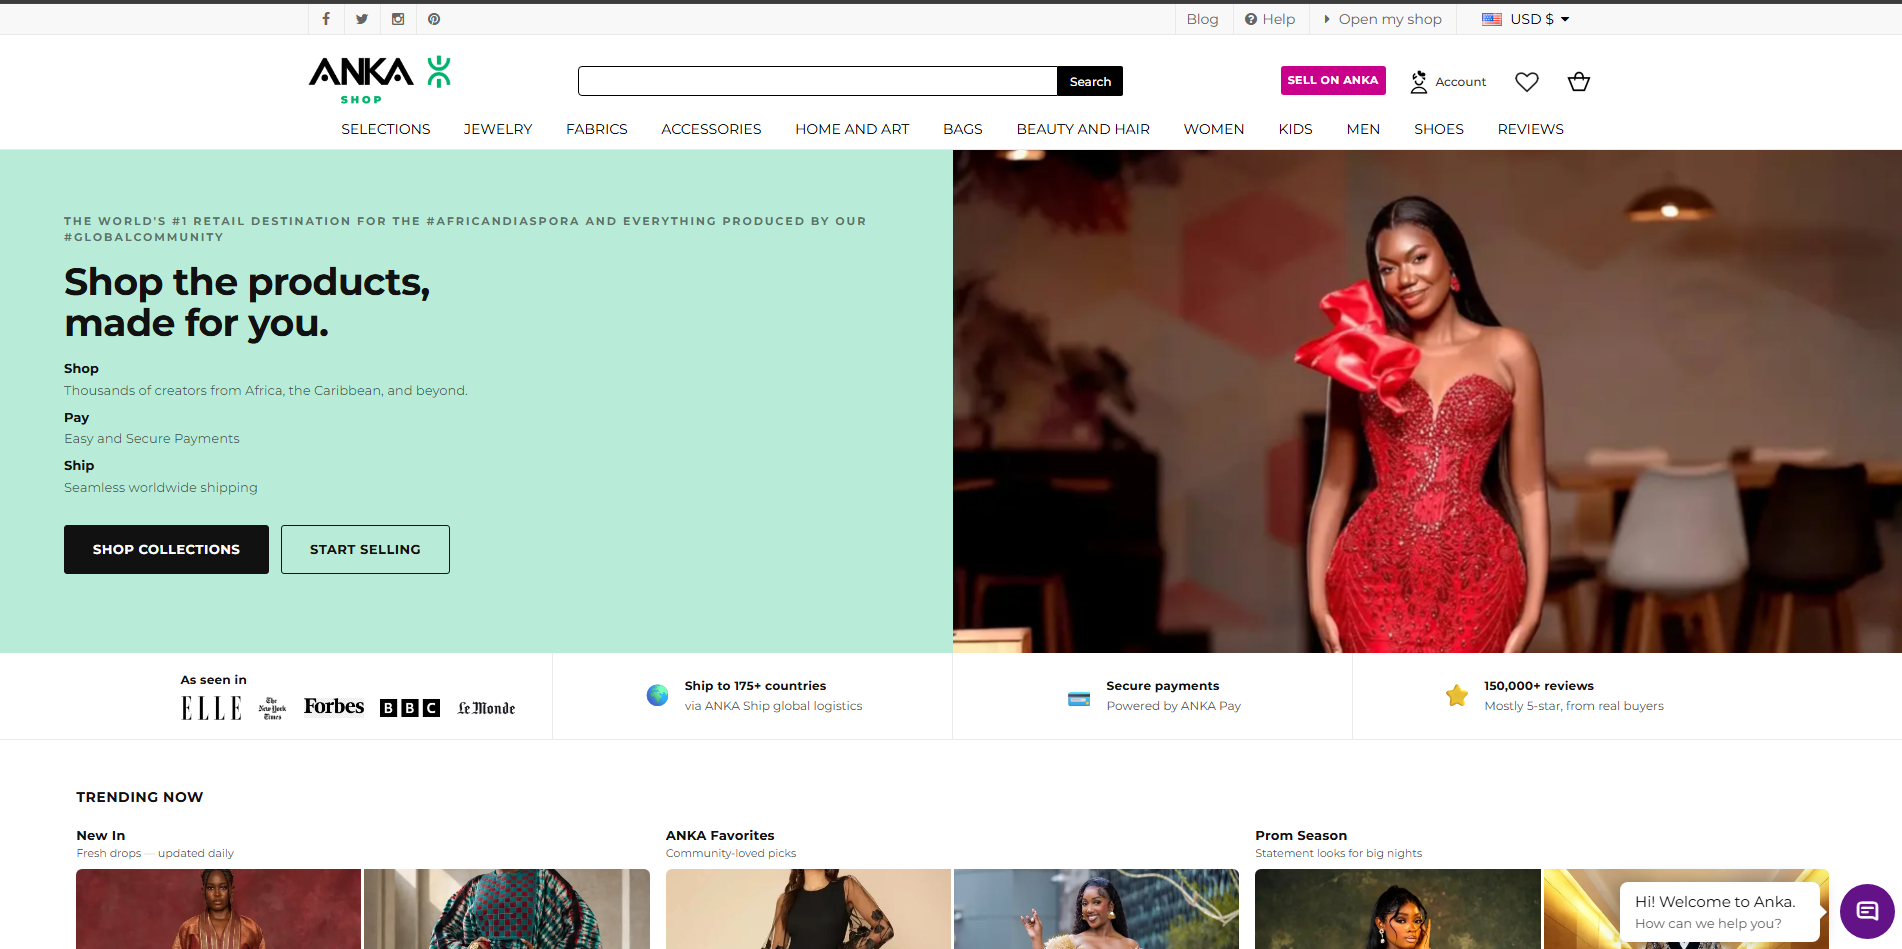Click the New York Times press logo
This screenshot has width=1902, height=949.
click(272, 708)
